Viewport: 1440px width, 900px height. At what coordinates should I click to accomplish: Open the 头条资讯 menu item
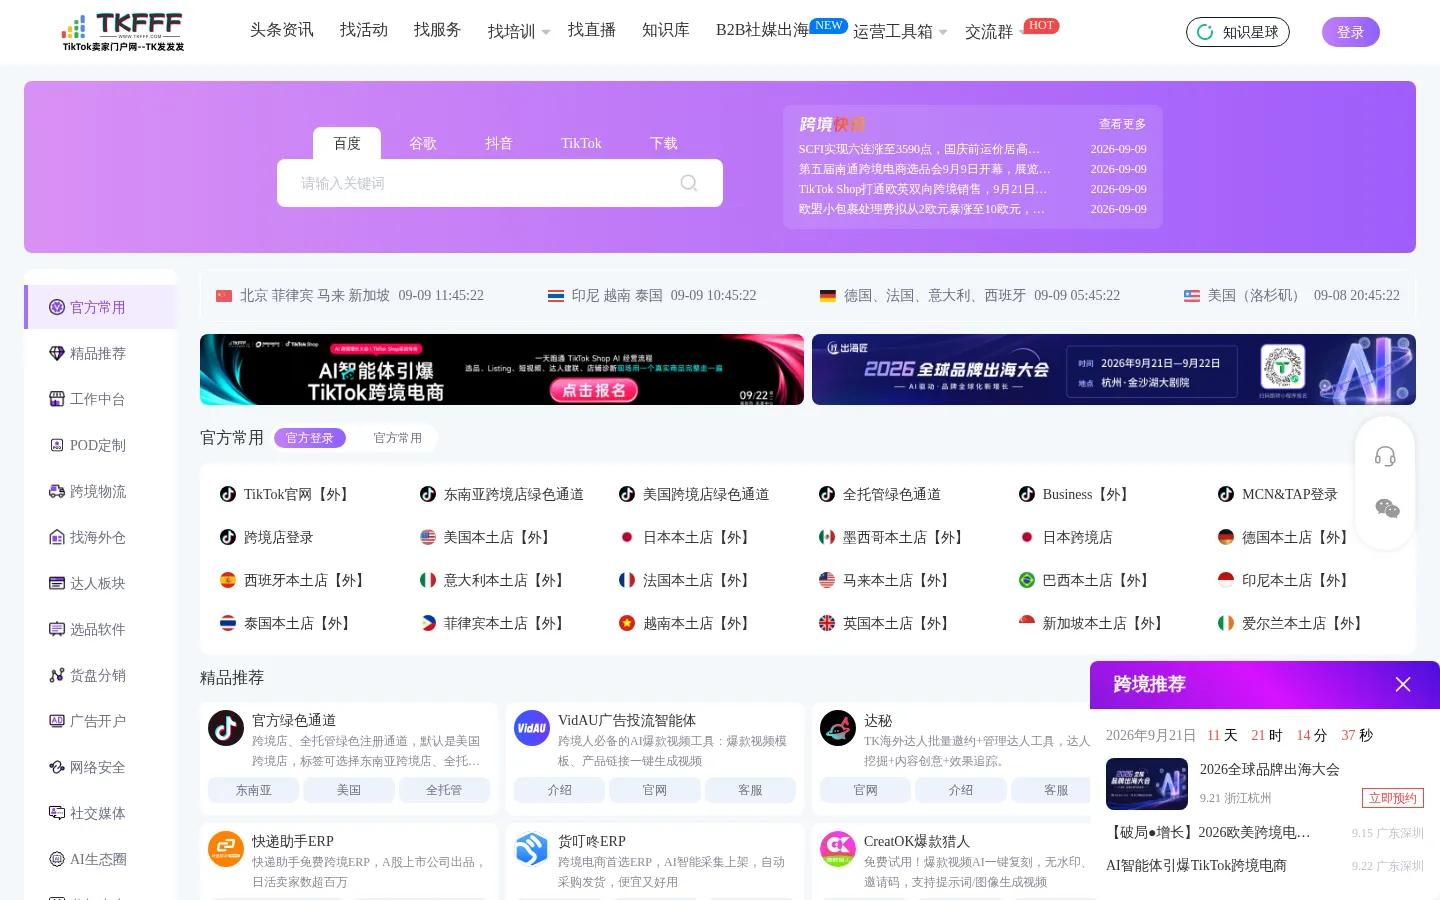(x=282, y=30)
